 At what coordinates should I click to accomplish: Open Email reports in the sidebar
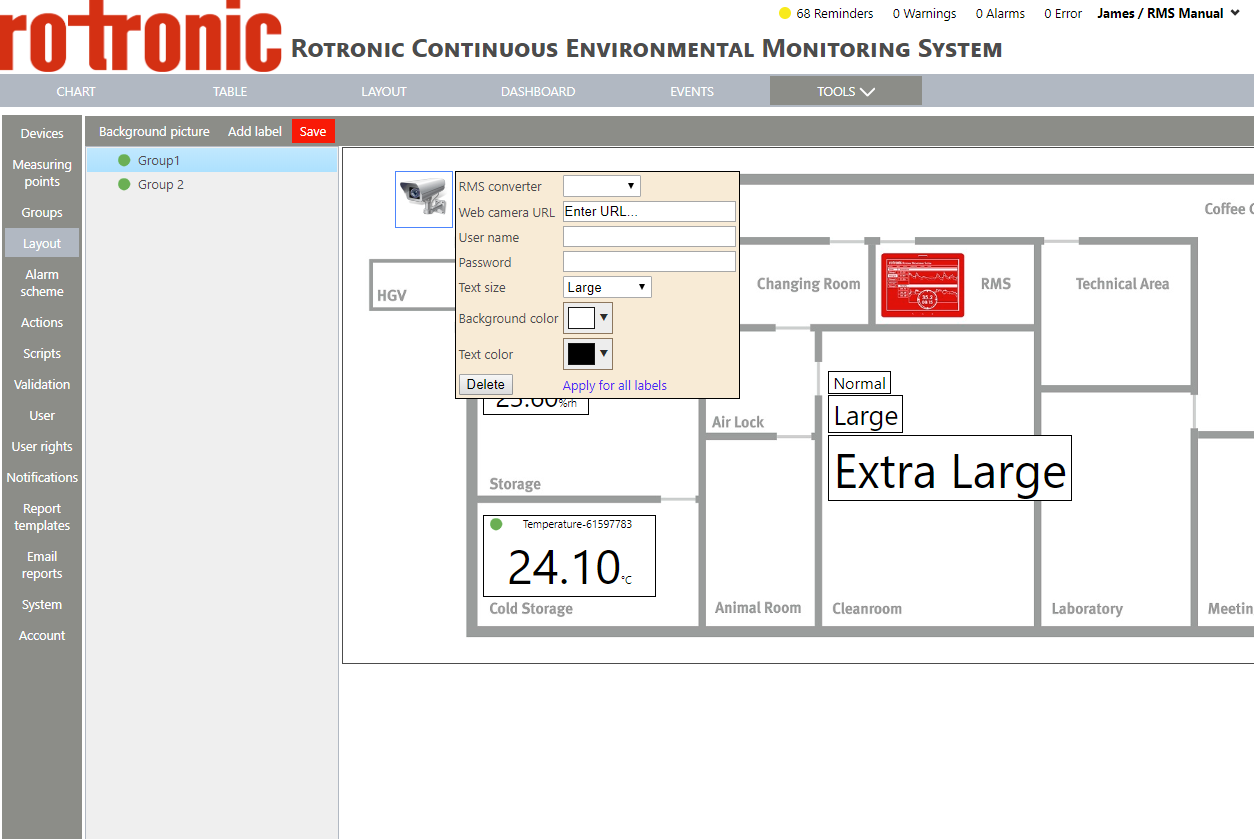point(42,565)
